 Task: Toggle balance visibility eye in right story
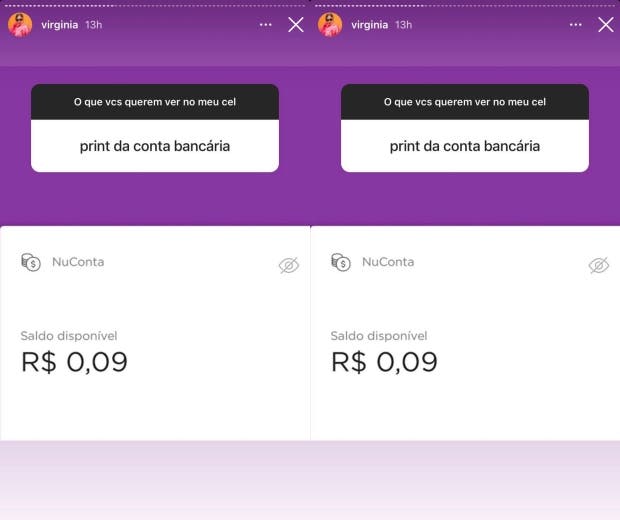tap(599, 265)
